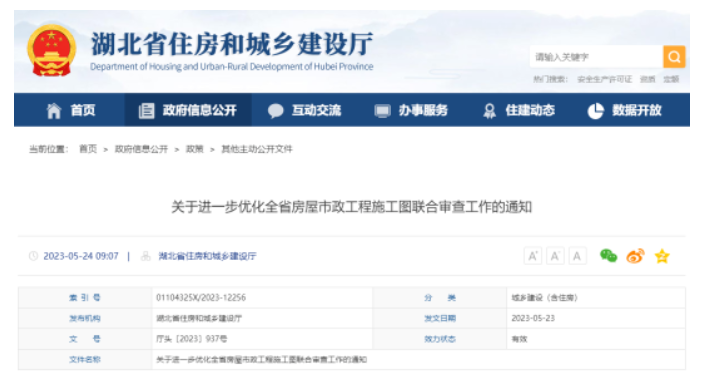Focus the keyword search input field
Screen dimensions: 705x388
pyautogui.click(x=596, y=57)
